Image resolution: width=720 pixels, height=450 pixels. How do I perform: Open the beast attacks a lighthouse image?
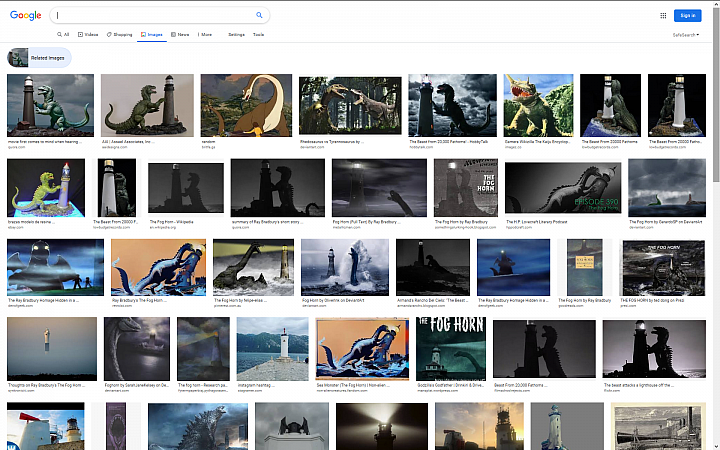654,349
